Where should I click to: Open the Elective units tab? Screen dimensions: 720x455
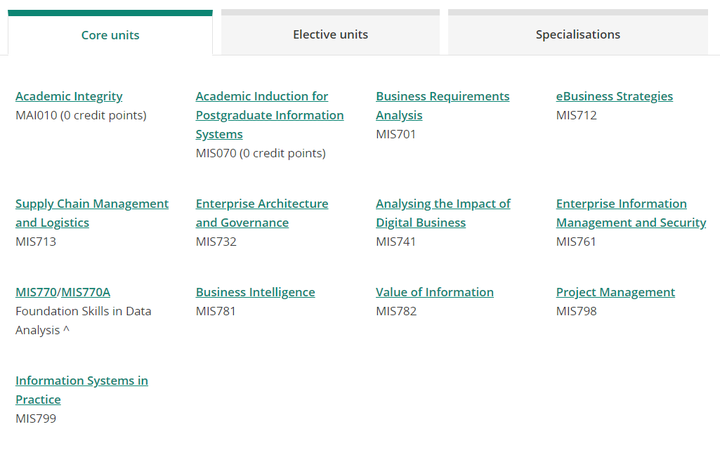pos(331,34)
